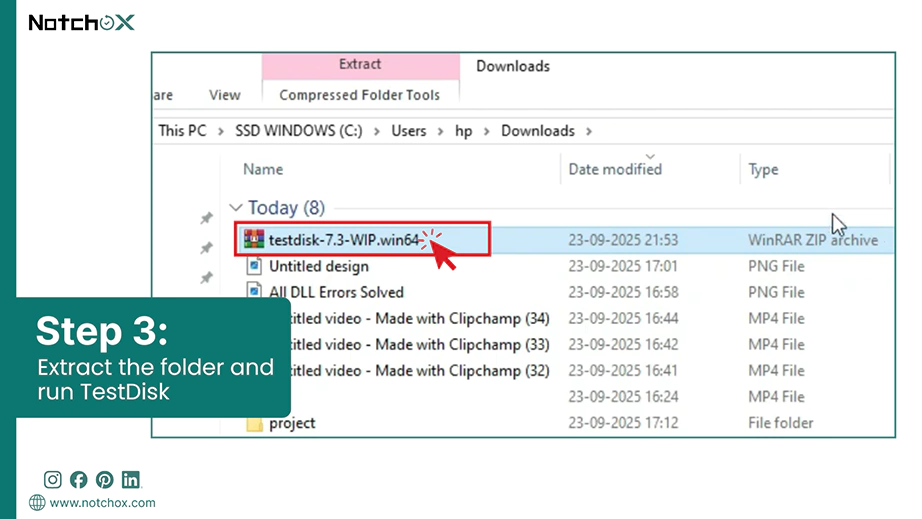Select the testdisk-7.3-WIP.win64 file
The image size is (922, 519).
pyautogui.click(x=343, y=240)
